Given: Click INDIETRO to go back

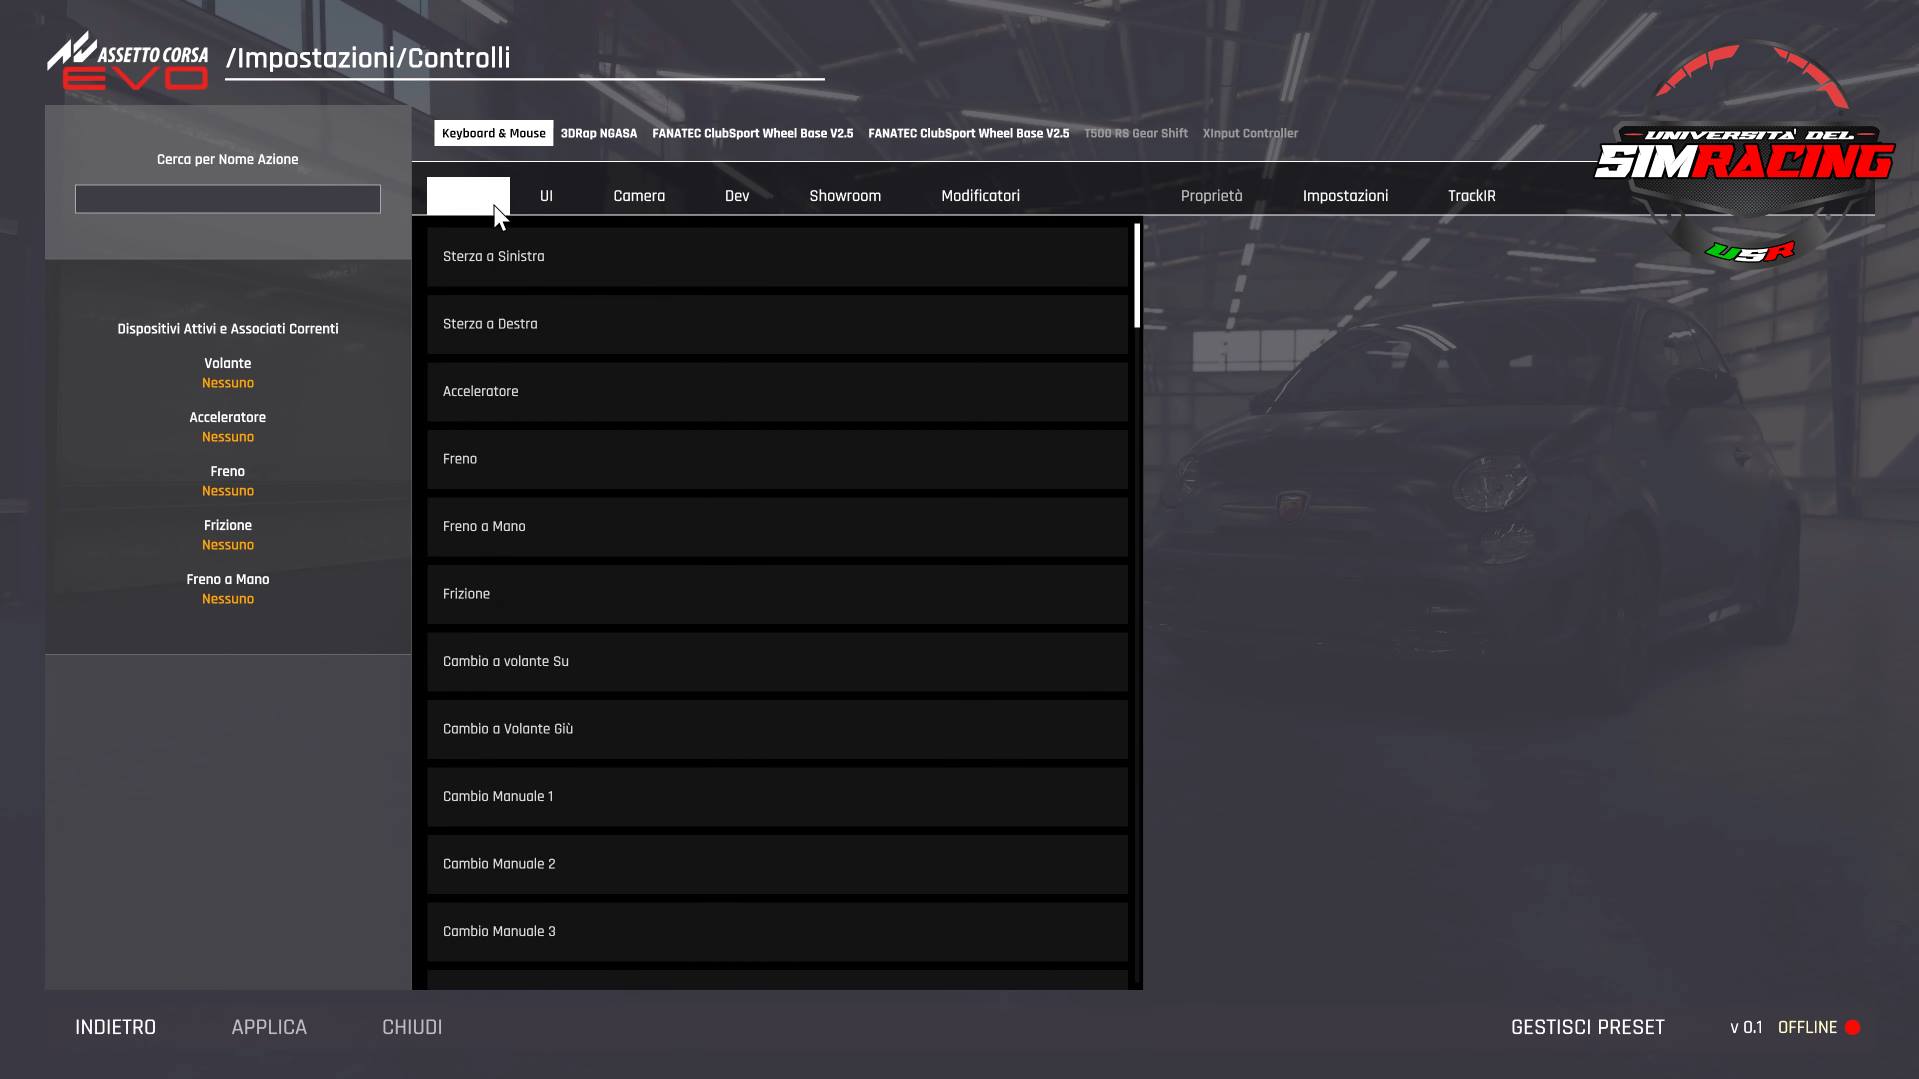Looking at the screenshot, I should point(115,1026).
